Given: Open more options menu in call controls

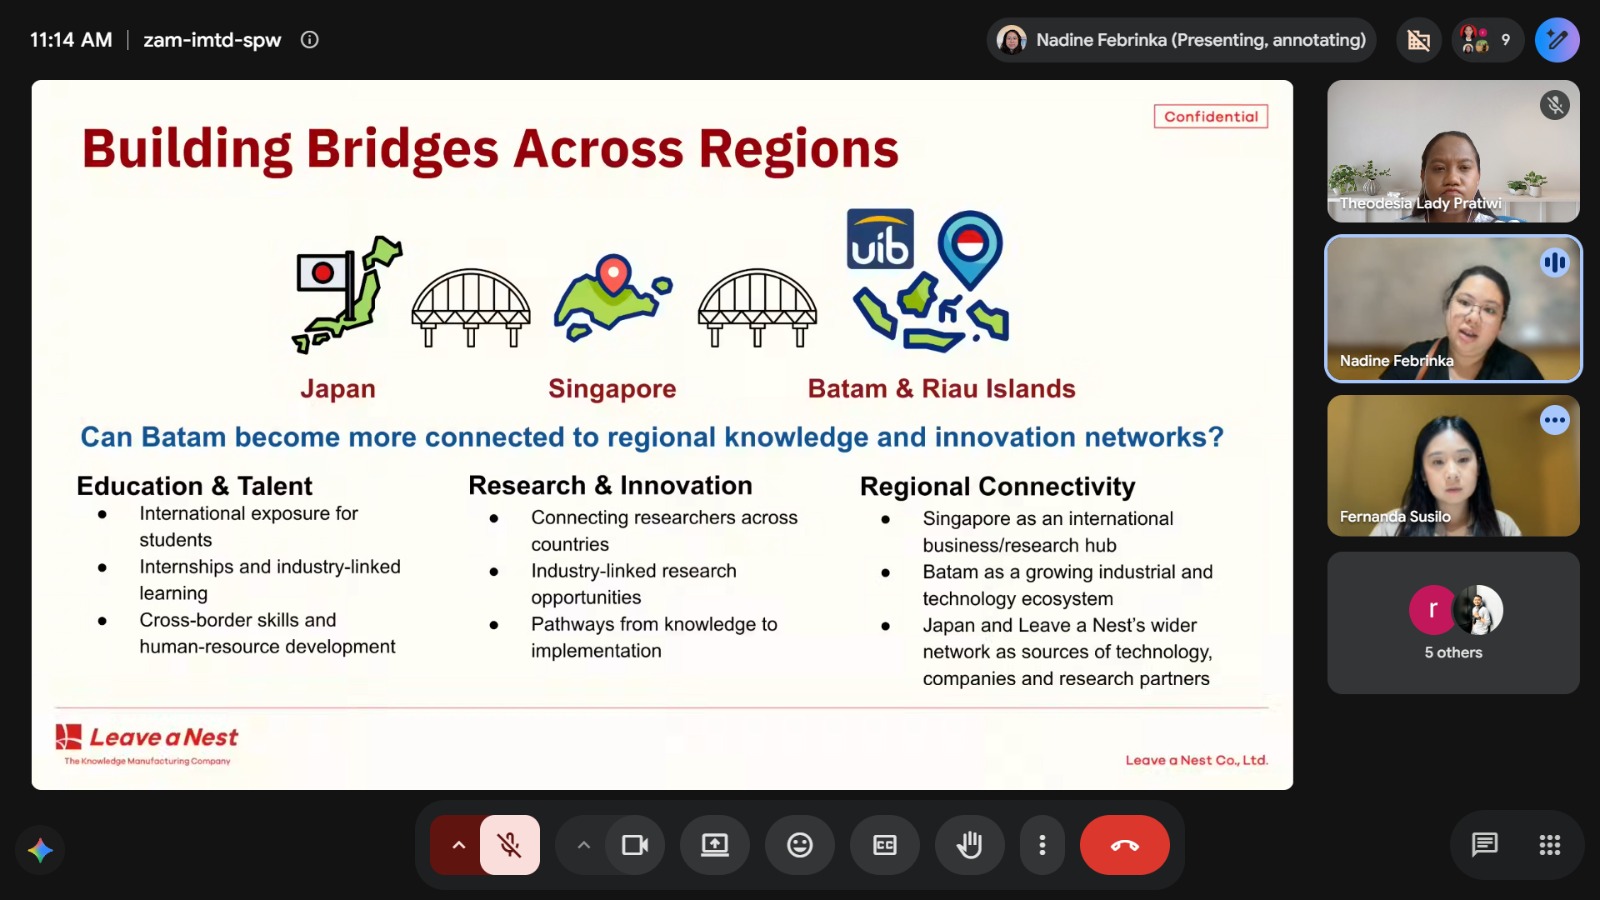Looking at the screenshot, I should click(x=1042, y=845).
